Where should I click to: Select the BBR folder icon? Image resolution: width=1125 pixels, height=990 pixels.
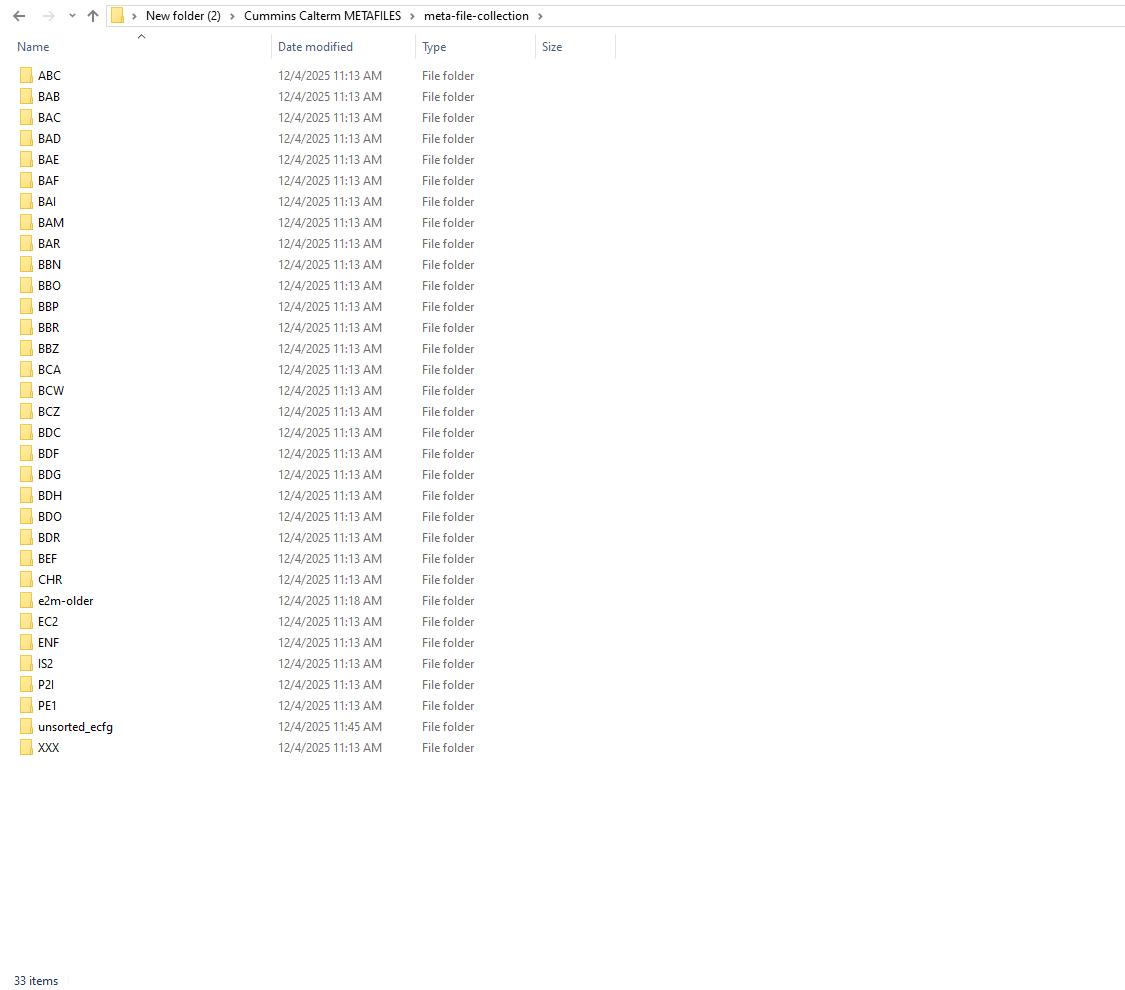[27, 327]
